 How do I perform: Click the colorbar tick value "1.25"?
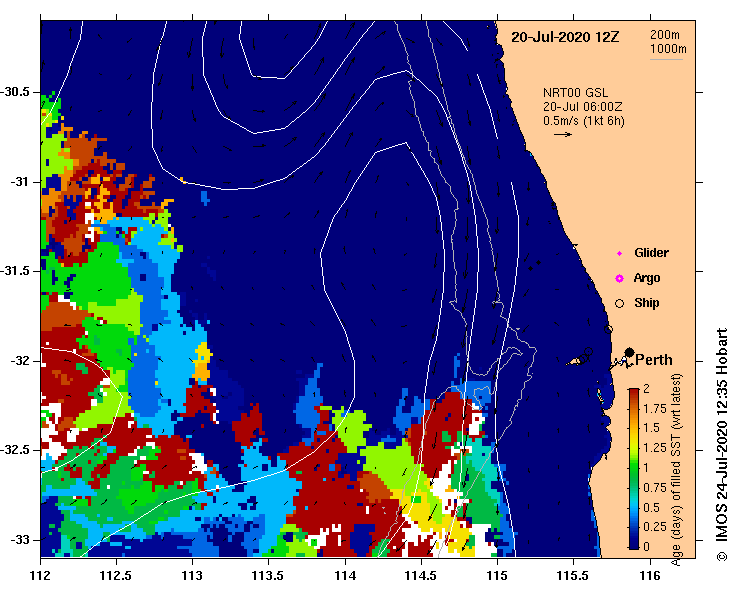(x=655, y=448)
